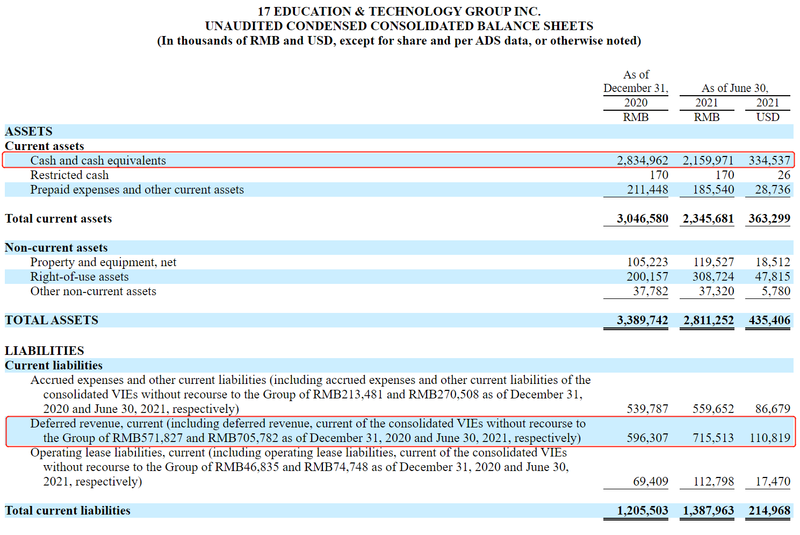Select accrued expenses value 559,652
Screen dimensions: 800x535
[713, 409]
